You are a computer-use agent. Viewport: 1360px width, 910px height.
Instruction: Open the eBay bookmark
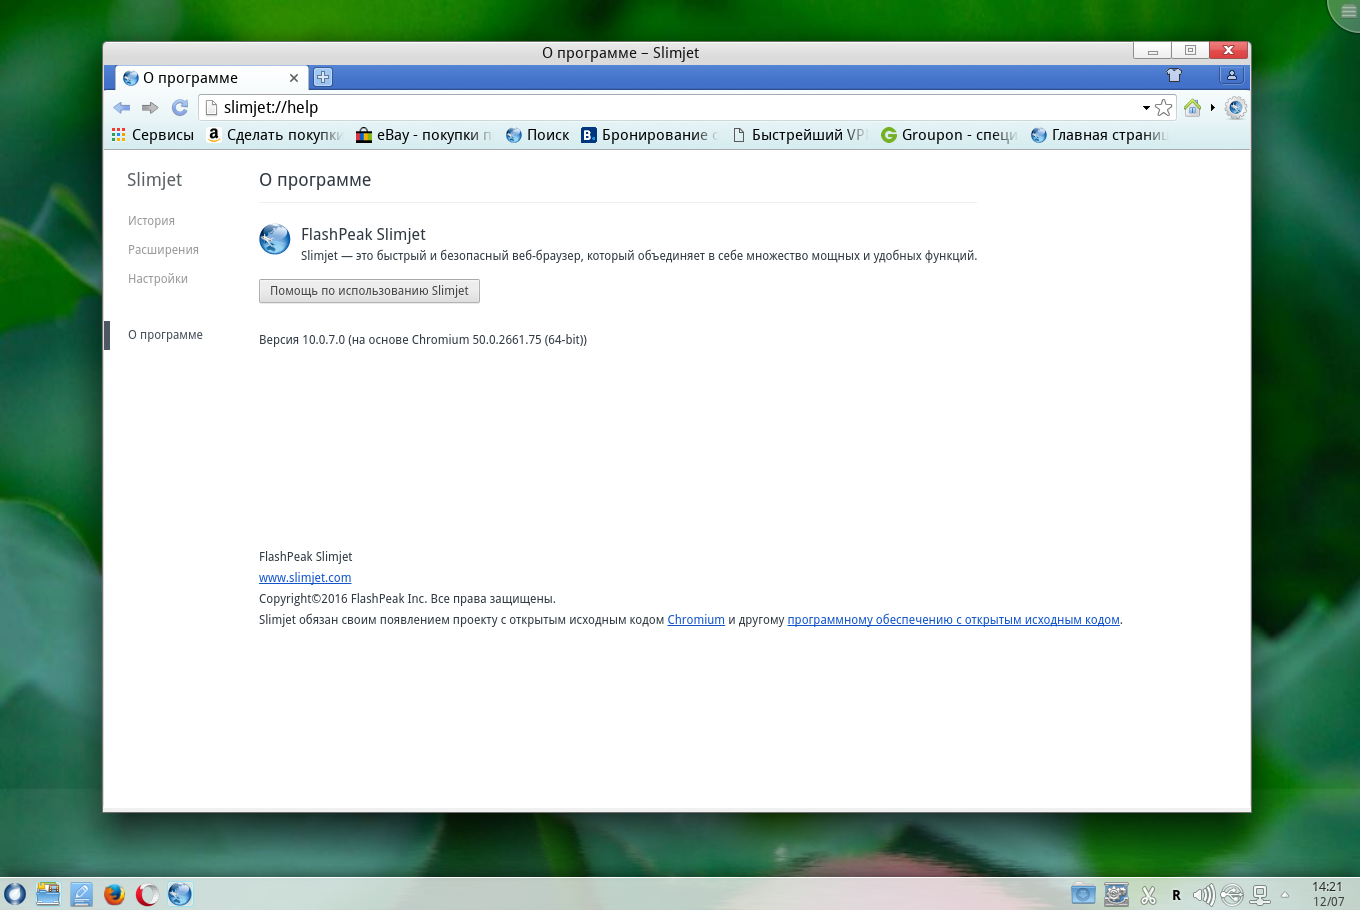pos(424,135)
